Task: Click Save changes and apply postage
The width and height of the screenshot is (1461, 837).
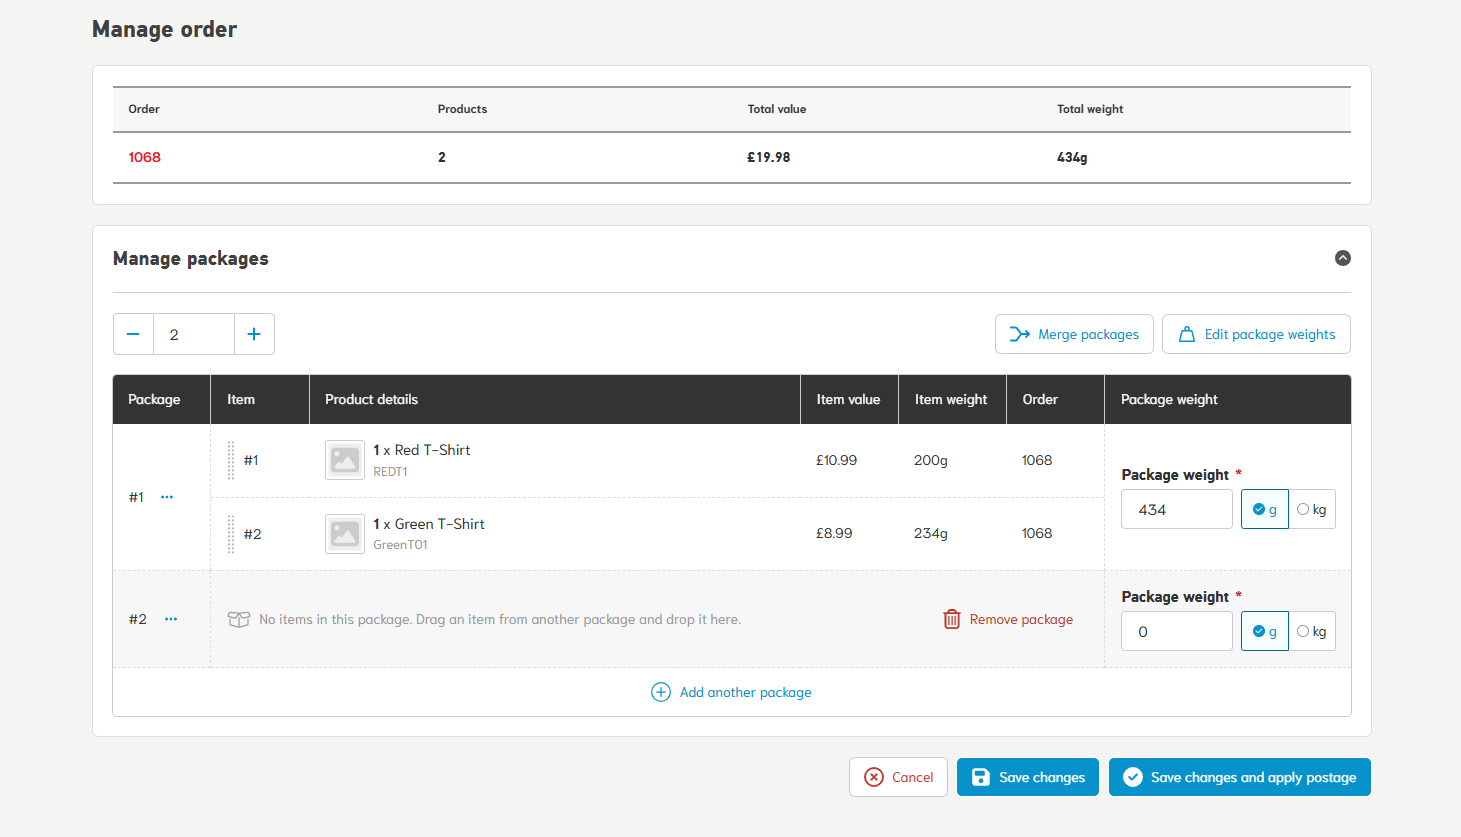Action: [1239, 777]
